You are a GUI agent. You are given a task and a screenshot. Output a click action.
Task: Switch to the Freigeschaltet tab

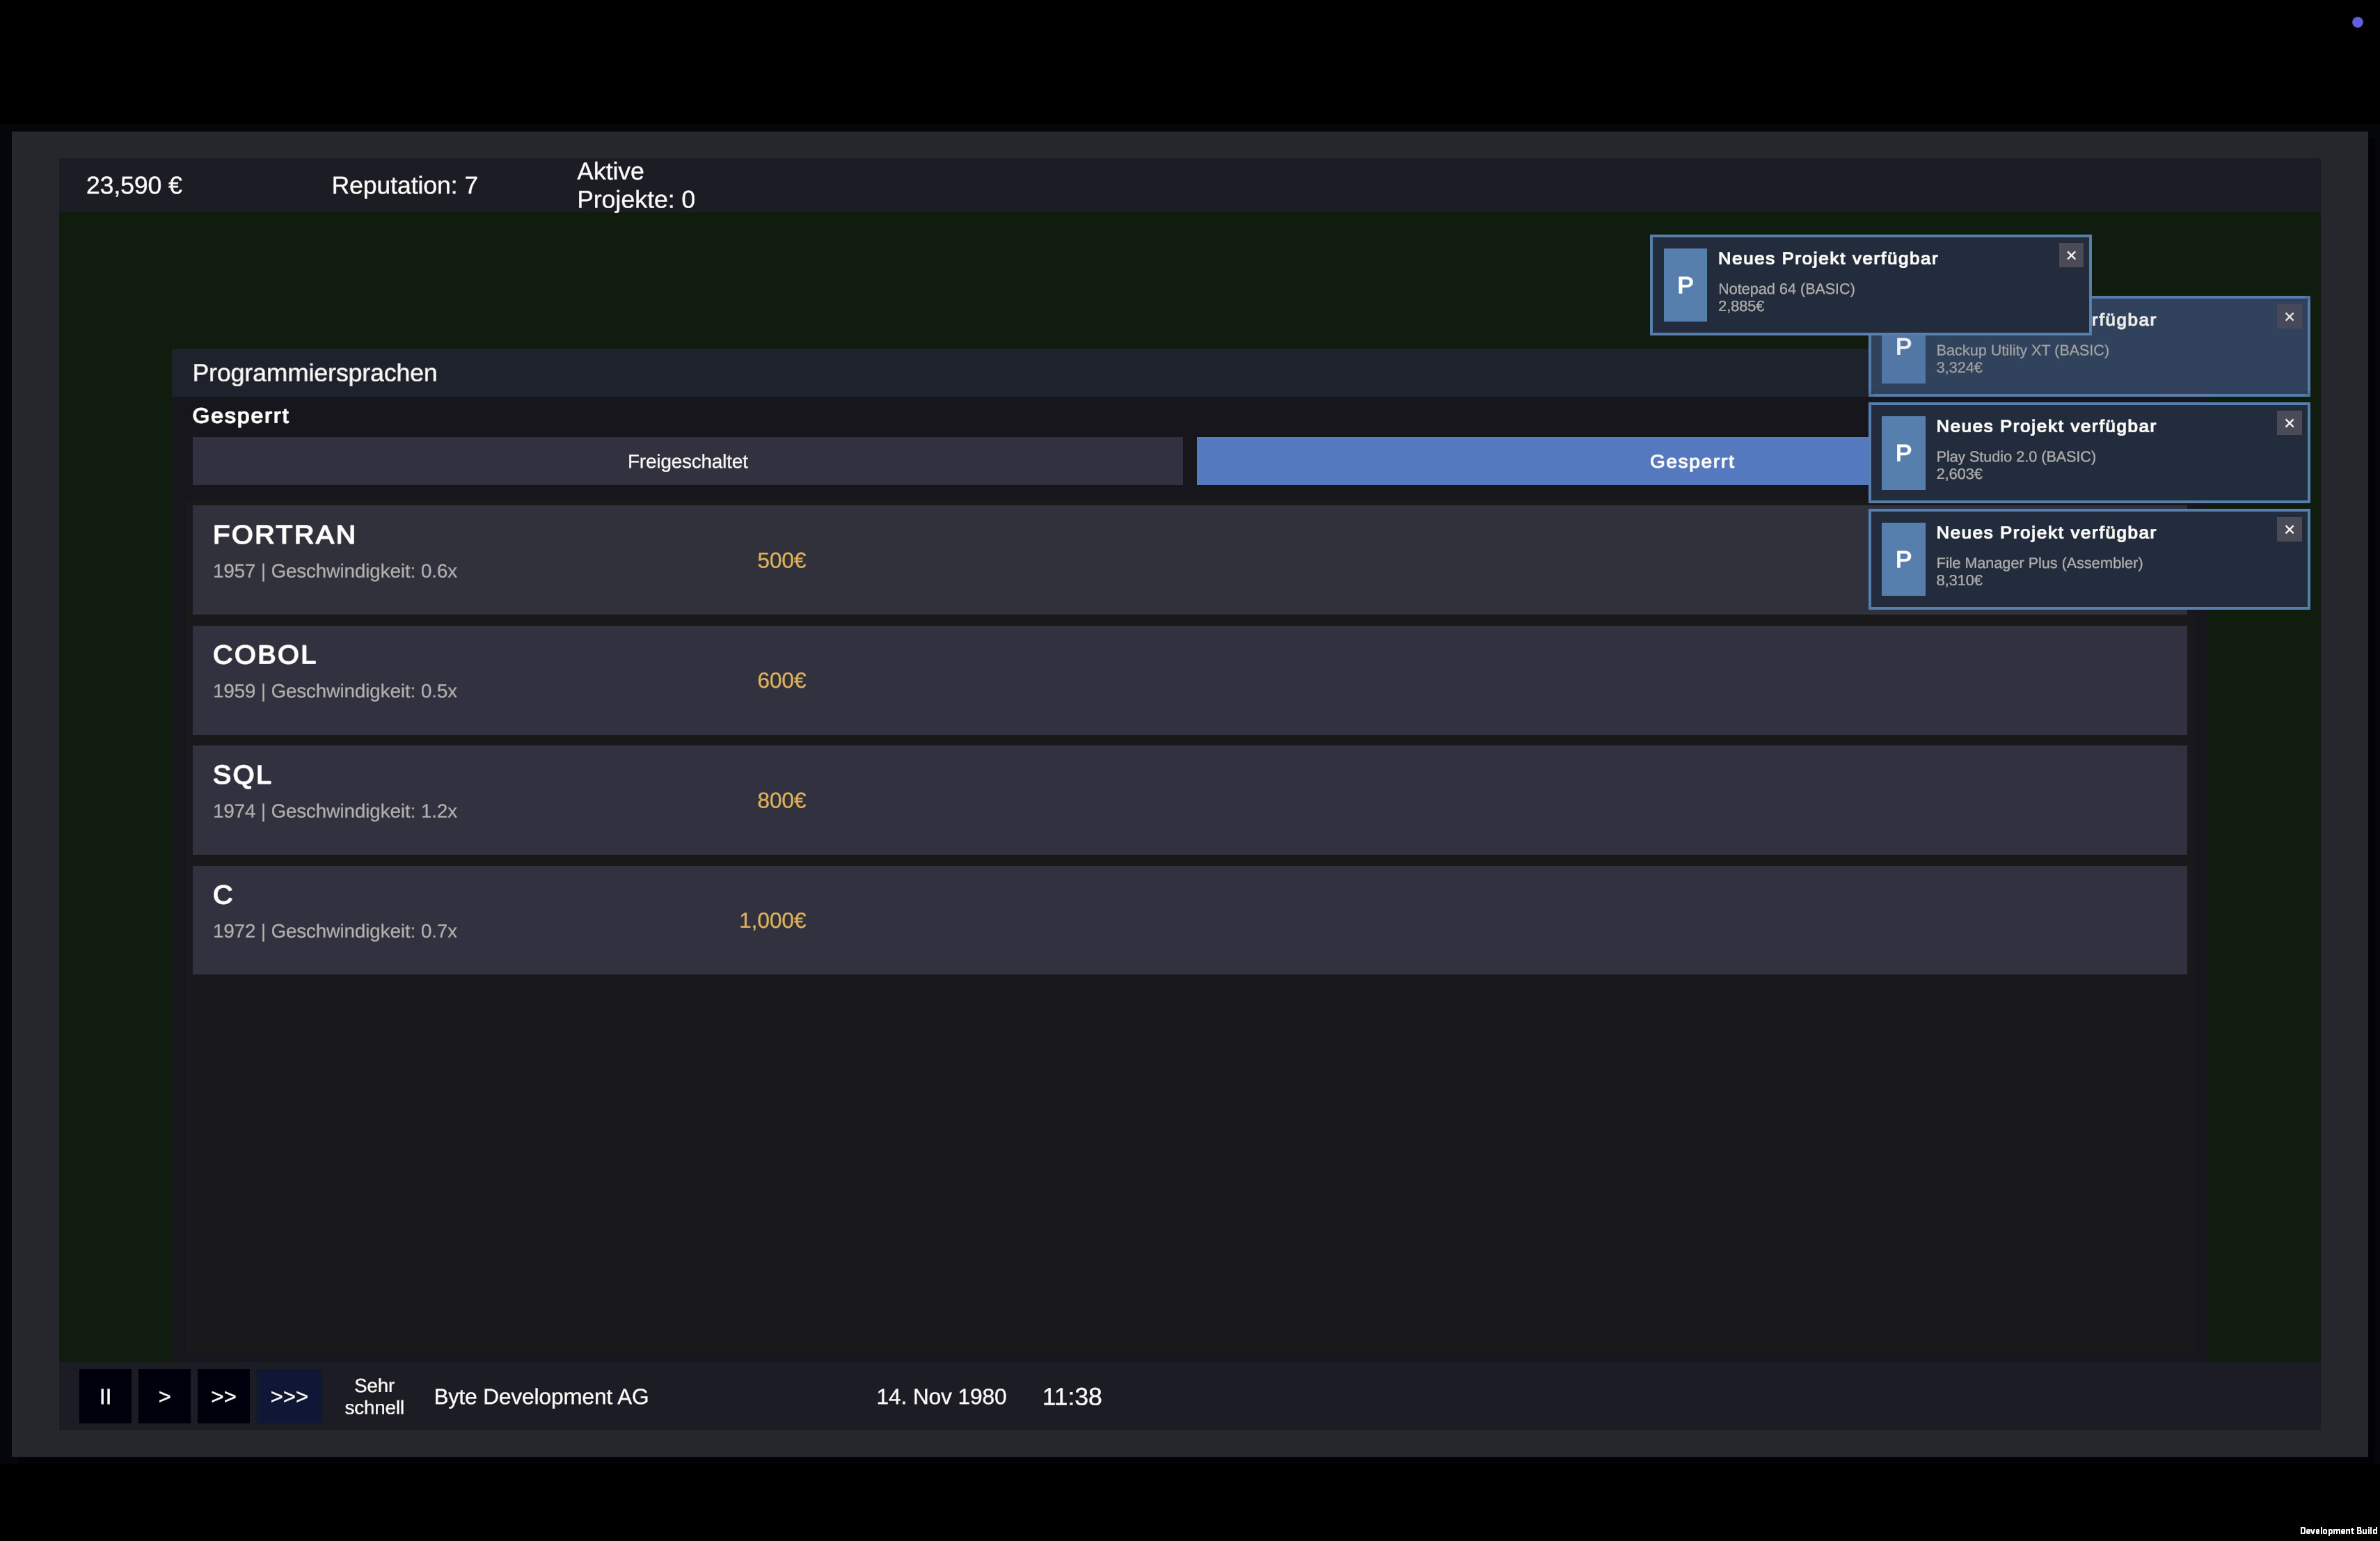[687, 461]
